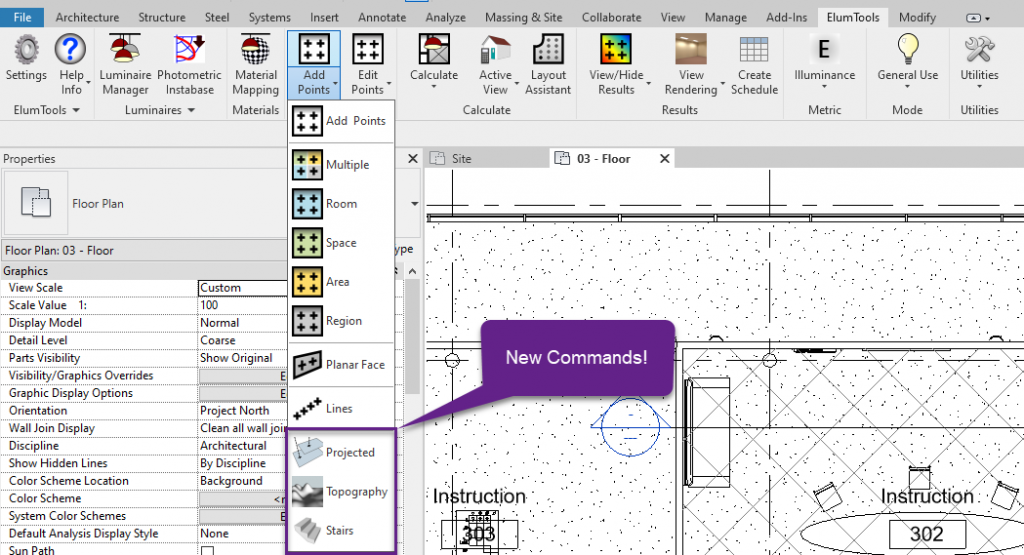
Task: Click the Discipline Architectural value
Action: 243,446
